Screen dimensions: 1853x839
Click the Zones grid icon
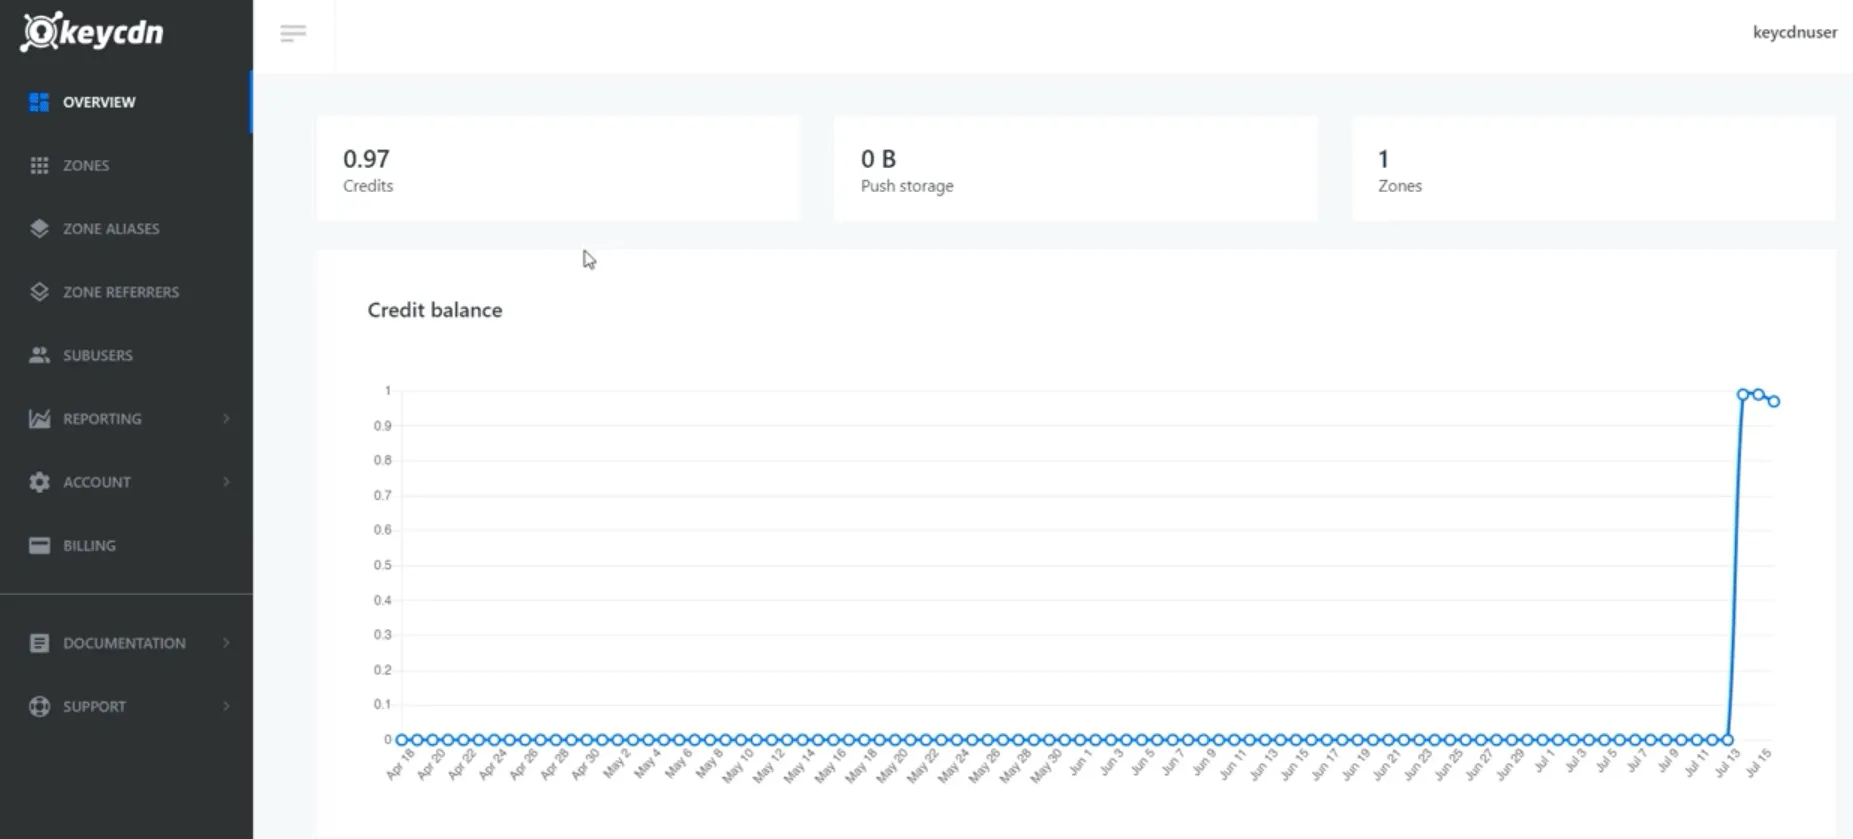click(x=39, y=165)
